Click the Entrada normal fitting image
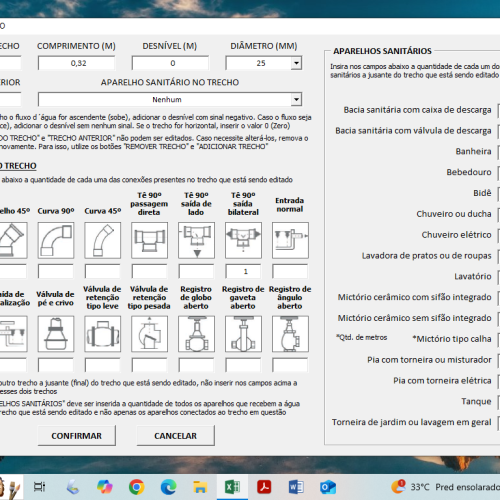This screenshot has width=500, height=500. (290, 240)
